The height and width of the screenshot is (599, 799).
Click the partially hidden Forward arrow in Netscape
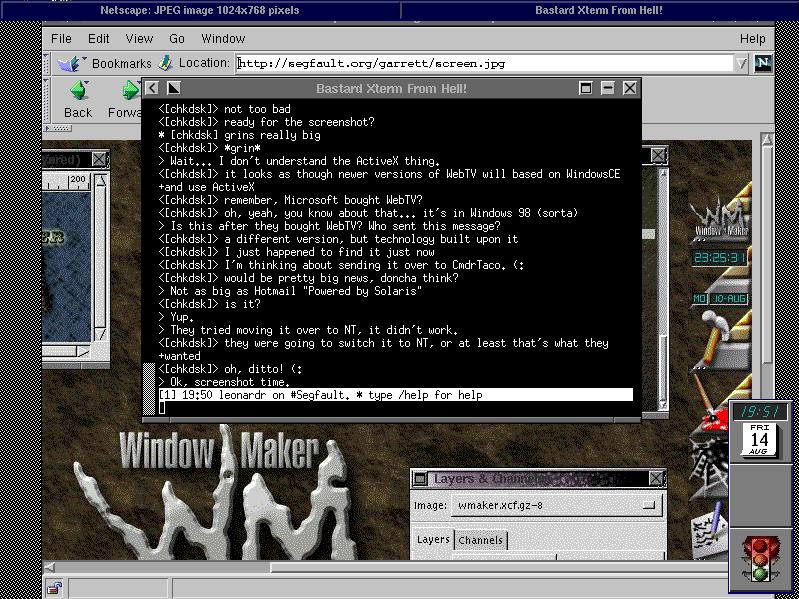131,90
